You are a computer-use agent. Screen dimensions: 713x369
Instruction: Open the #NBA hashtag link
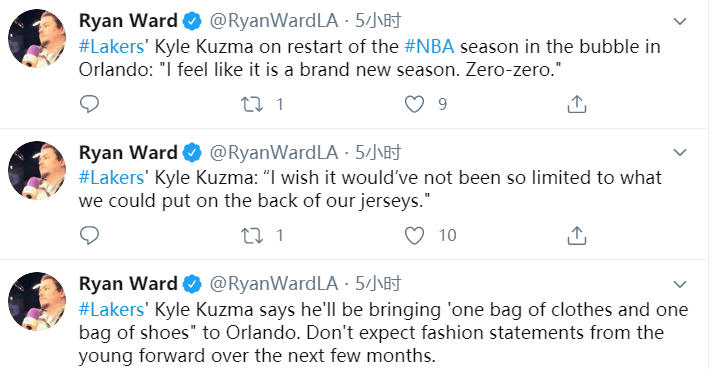[429, 47]
